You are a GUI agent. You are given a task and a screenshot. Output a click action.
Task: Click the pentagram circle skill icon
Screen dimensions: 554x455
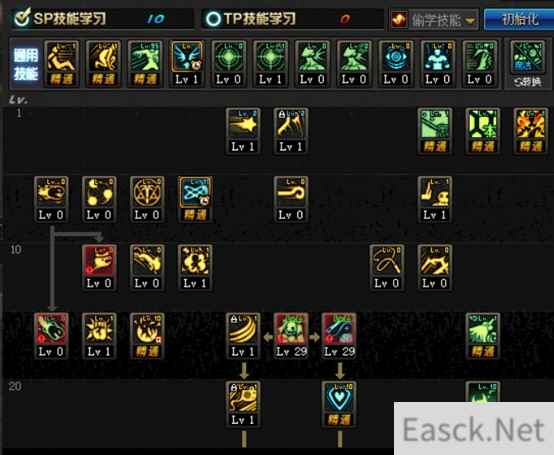tap(147, 199)
